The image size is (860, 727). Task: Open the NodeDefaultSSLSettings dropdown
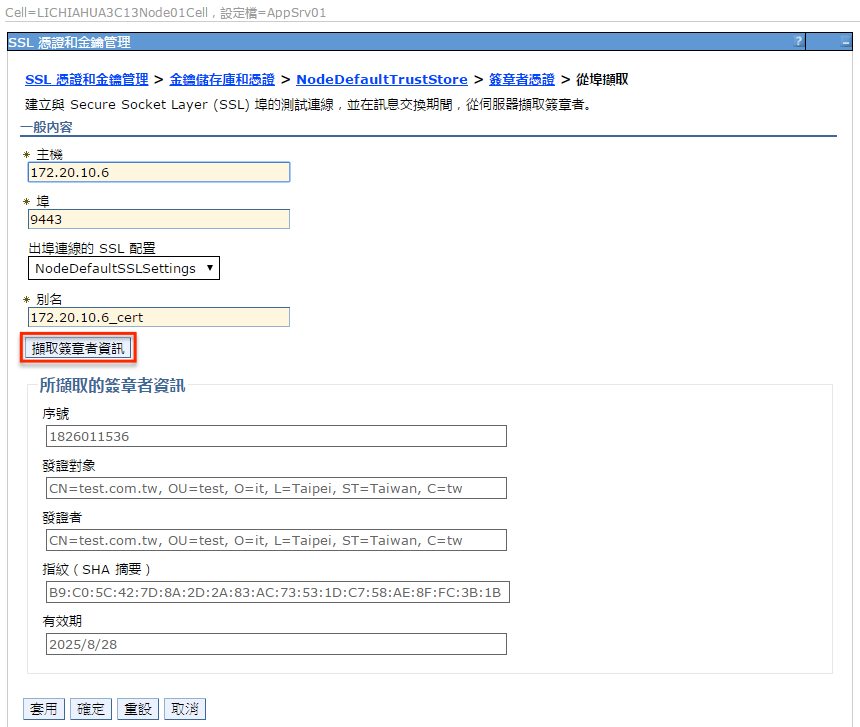(x=124, y=268)
